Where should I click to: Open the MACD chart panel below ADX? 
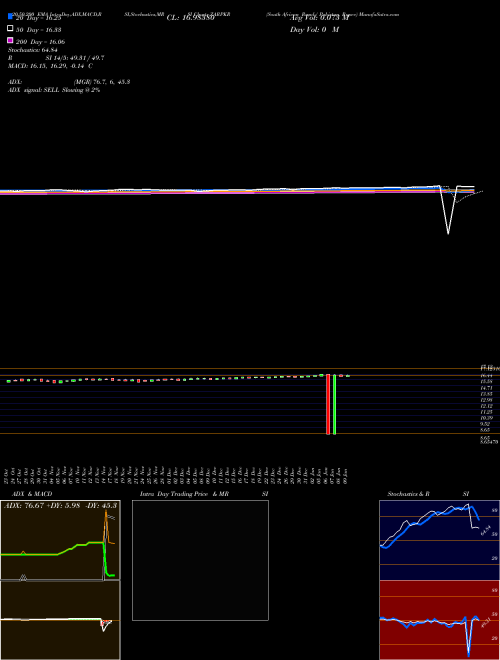[60, 620]
